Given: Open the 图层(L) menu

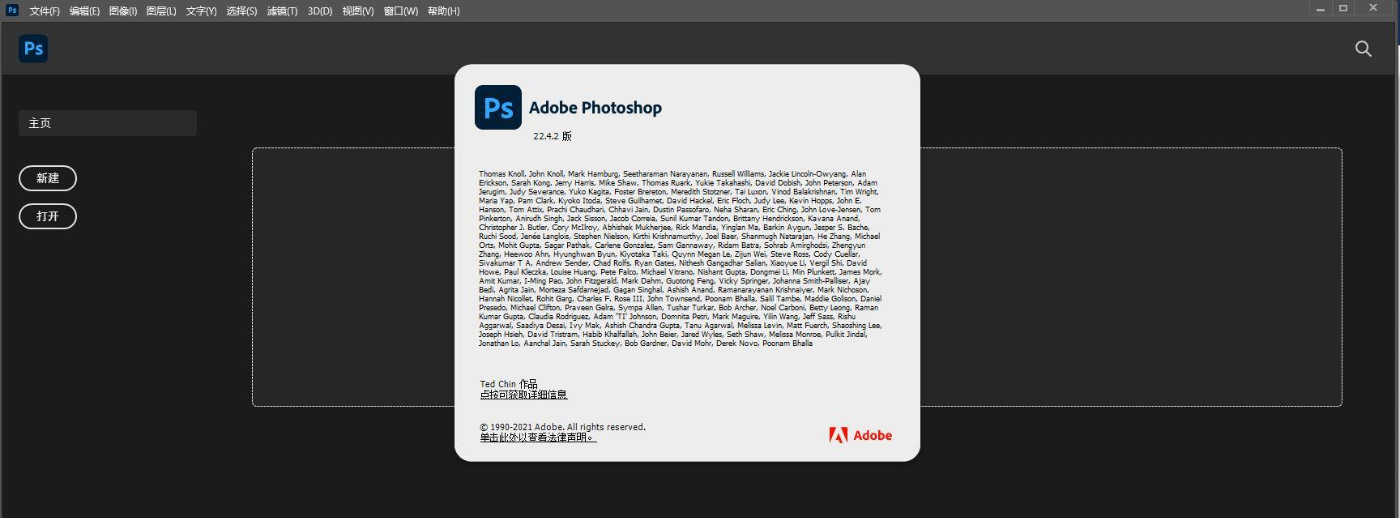Looking at the screenshot, I should click(161, 11).
